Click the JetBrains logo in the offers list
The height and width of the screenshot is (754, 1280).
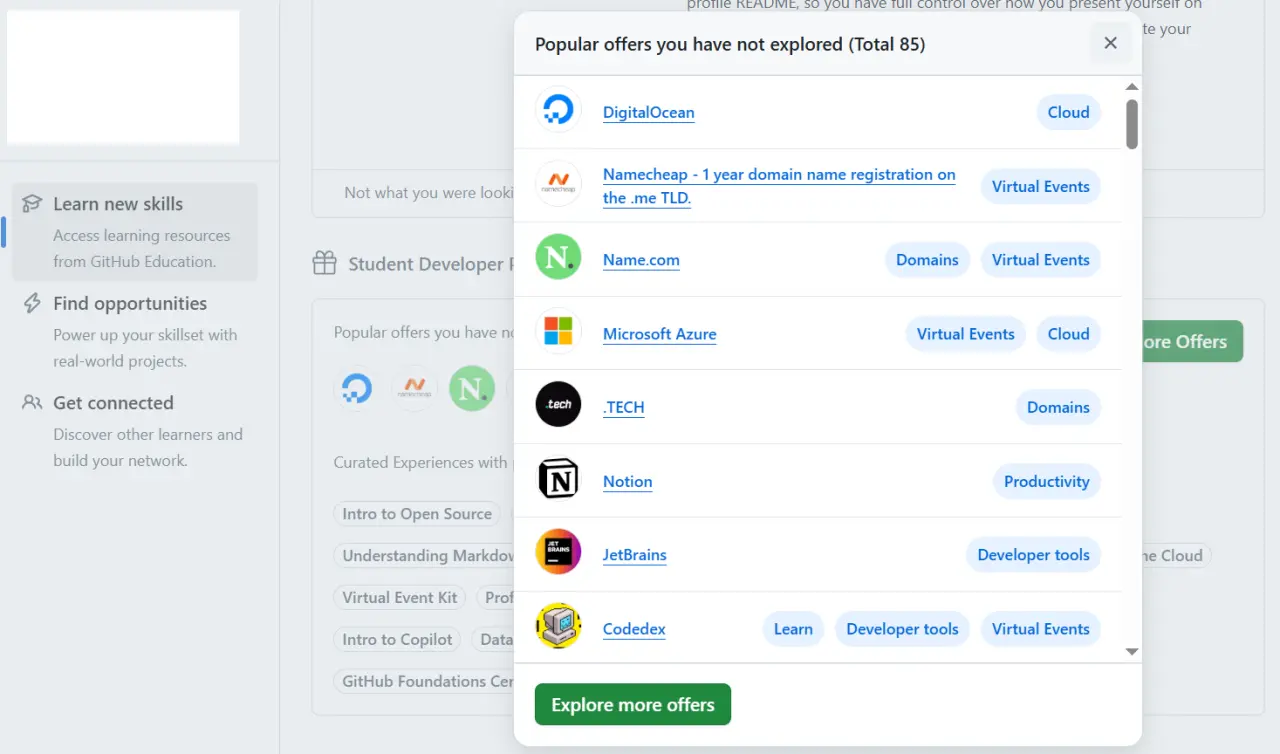(558, 554)
